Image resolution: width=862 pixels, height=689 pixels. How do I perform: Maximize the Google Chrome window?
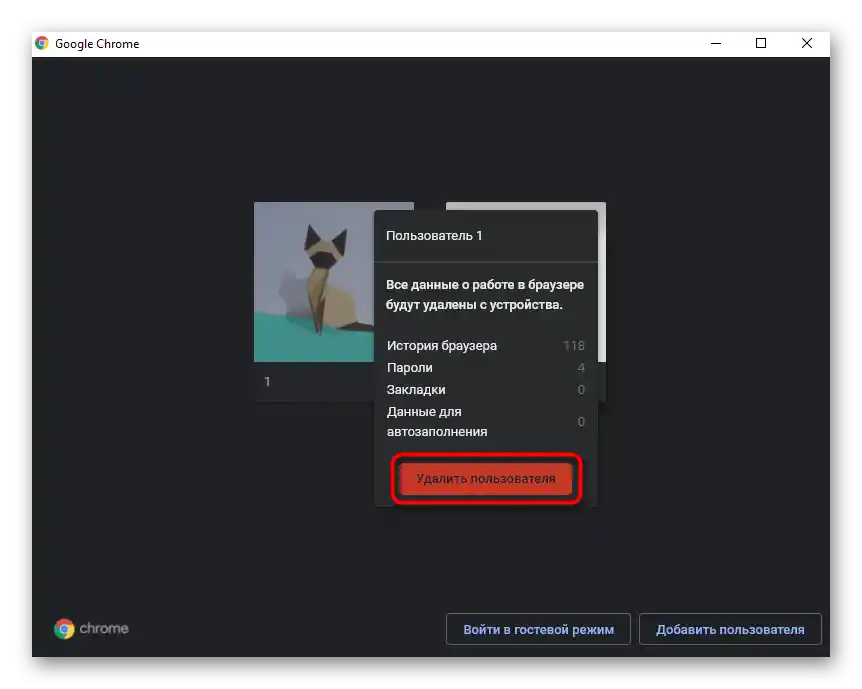[x=761, y=43]
